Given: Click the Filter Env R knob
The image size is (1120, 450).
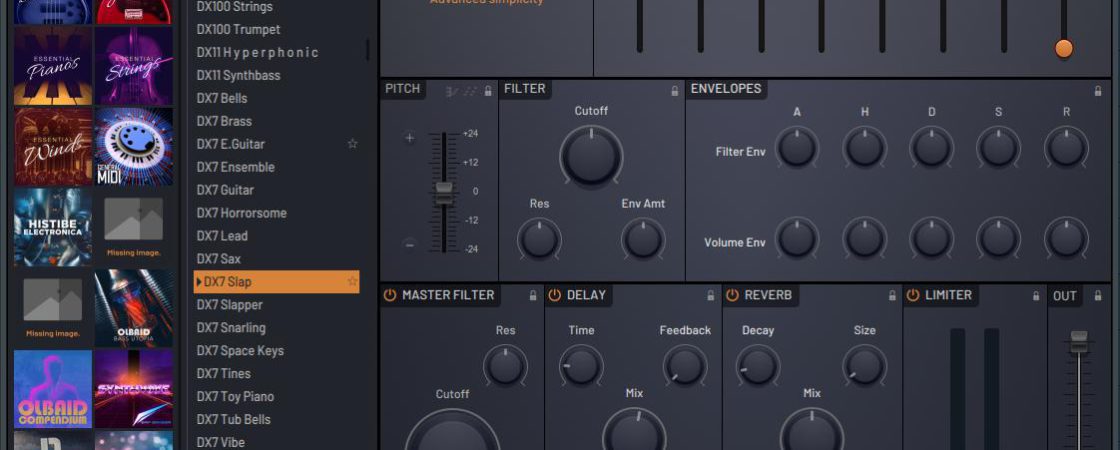Looking at the screenshot, I should (1066, 149).
